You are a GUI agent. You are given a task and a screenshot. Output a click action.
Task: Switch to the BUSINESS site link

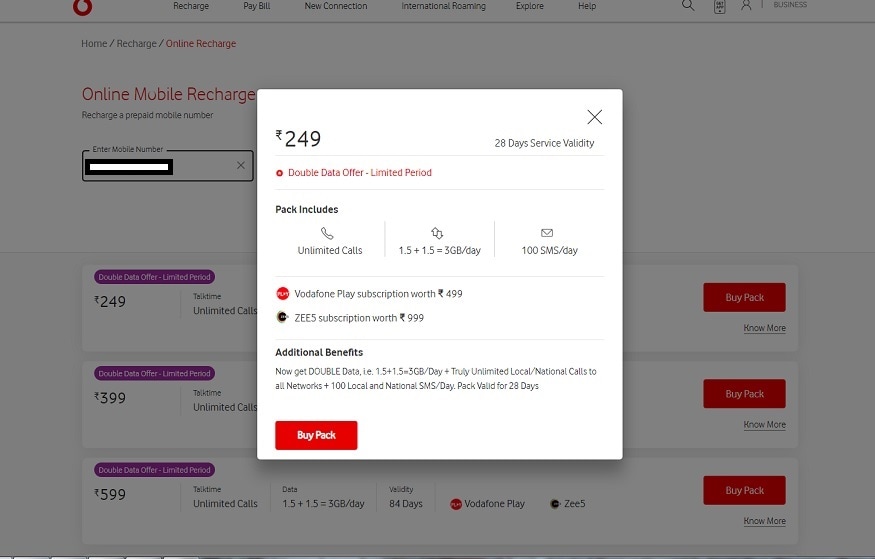[x=790, y=4]
